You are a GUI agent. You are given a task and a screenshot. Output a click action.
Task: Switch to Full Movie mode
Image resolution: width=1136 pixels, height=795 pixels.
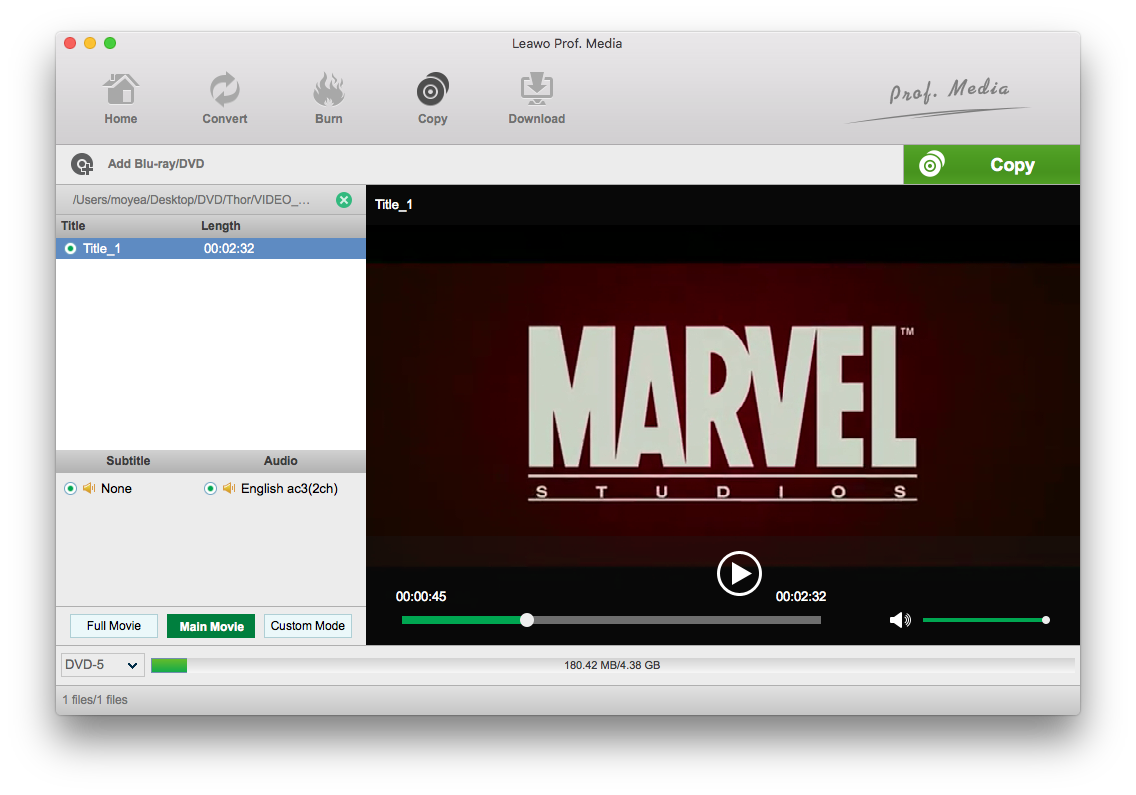tap(113, 626)
